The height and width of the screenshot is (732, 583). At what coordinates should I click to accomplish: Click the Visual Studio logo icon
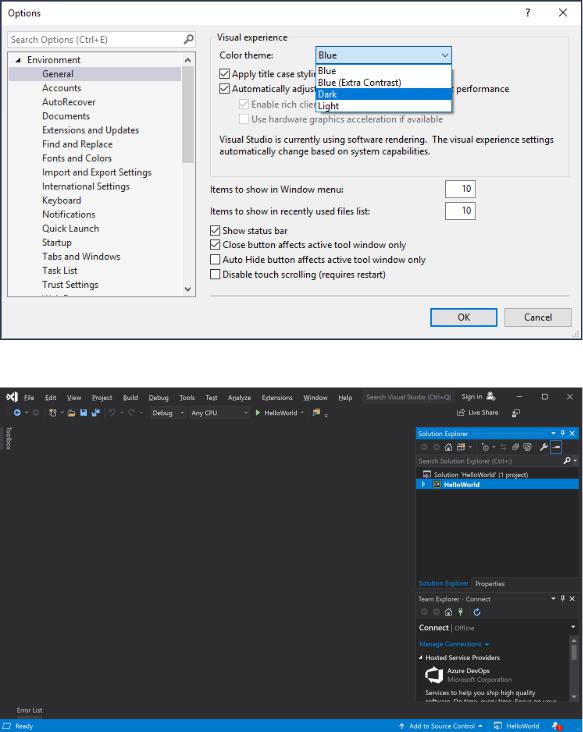(x=12, y=397)
